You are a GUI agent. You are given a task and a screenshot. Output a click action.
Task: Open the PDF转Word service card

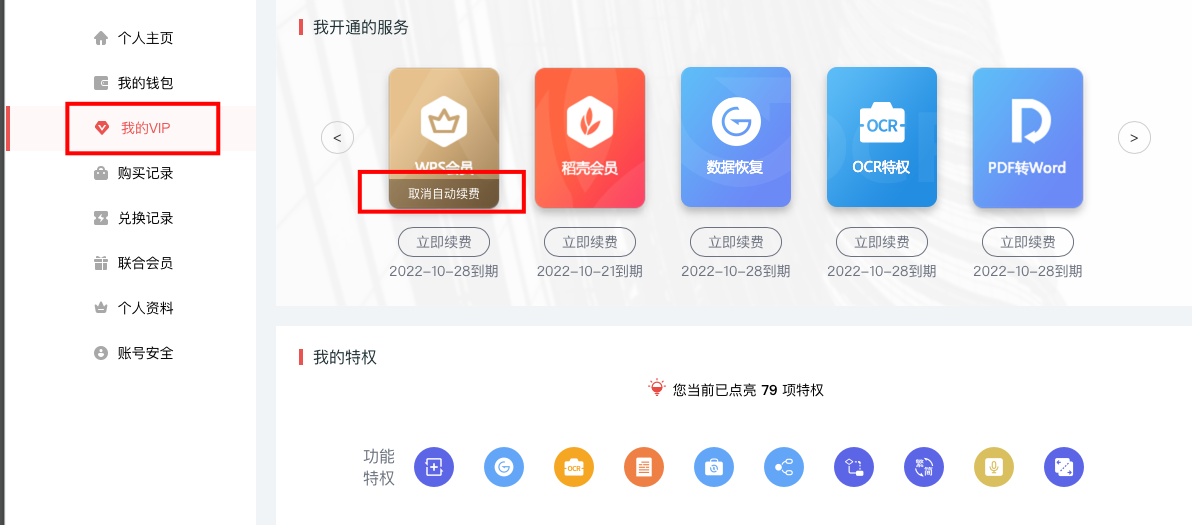(x=1028, y=138)
